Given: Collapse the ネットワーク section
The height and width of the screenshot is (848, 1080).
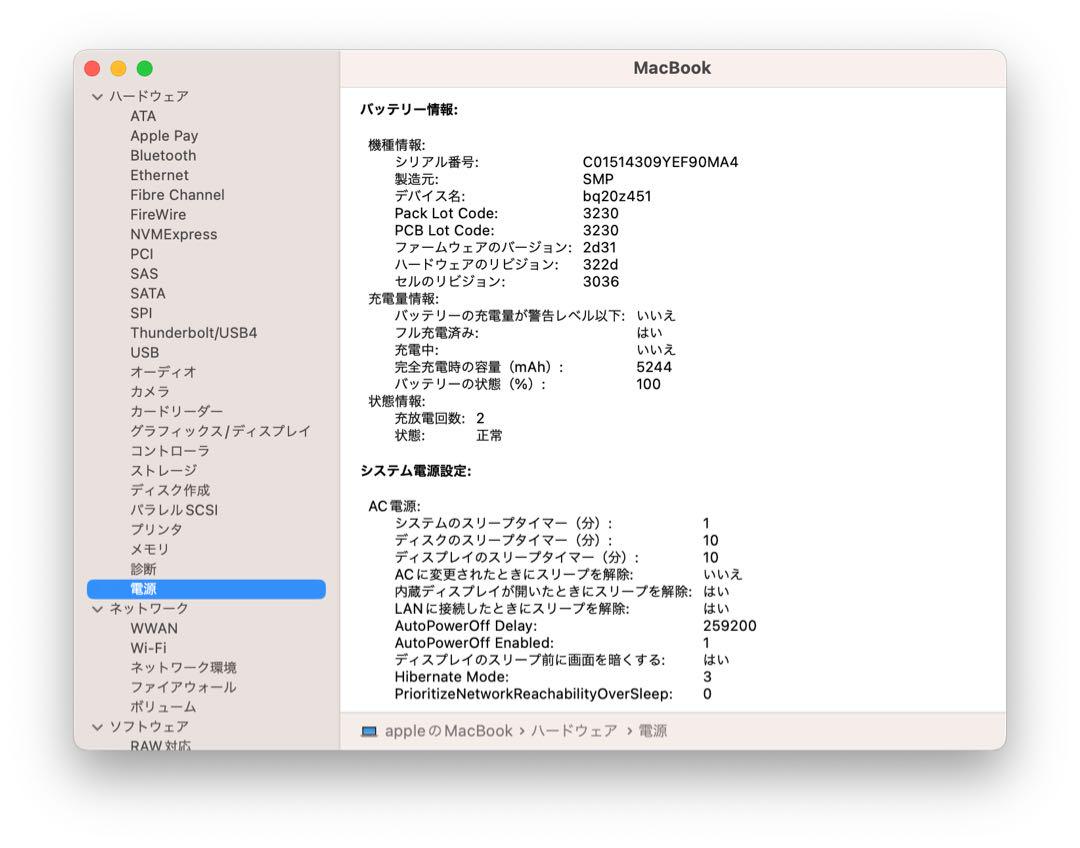Looking at the screenshot, I should (x=97, y=609).
